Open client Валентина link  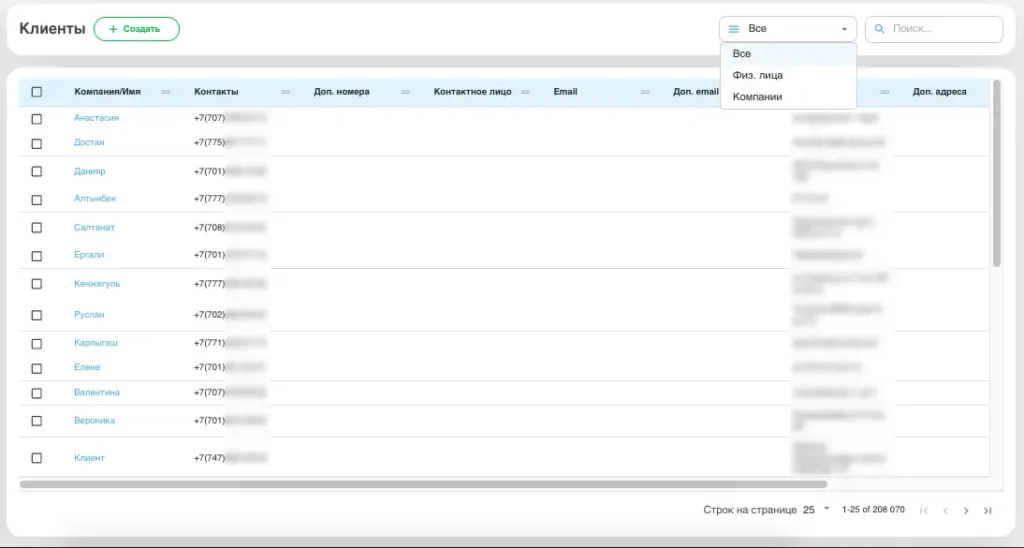point(97,393)
